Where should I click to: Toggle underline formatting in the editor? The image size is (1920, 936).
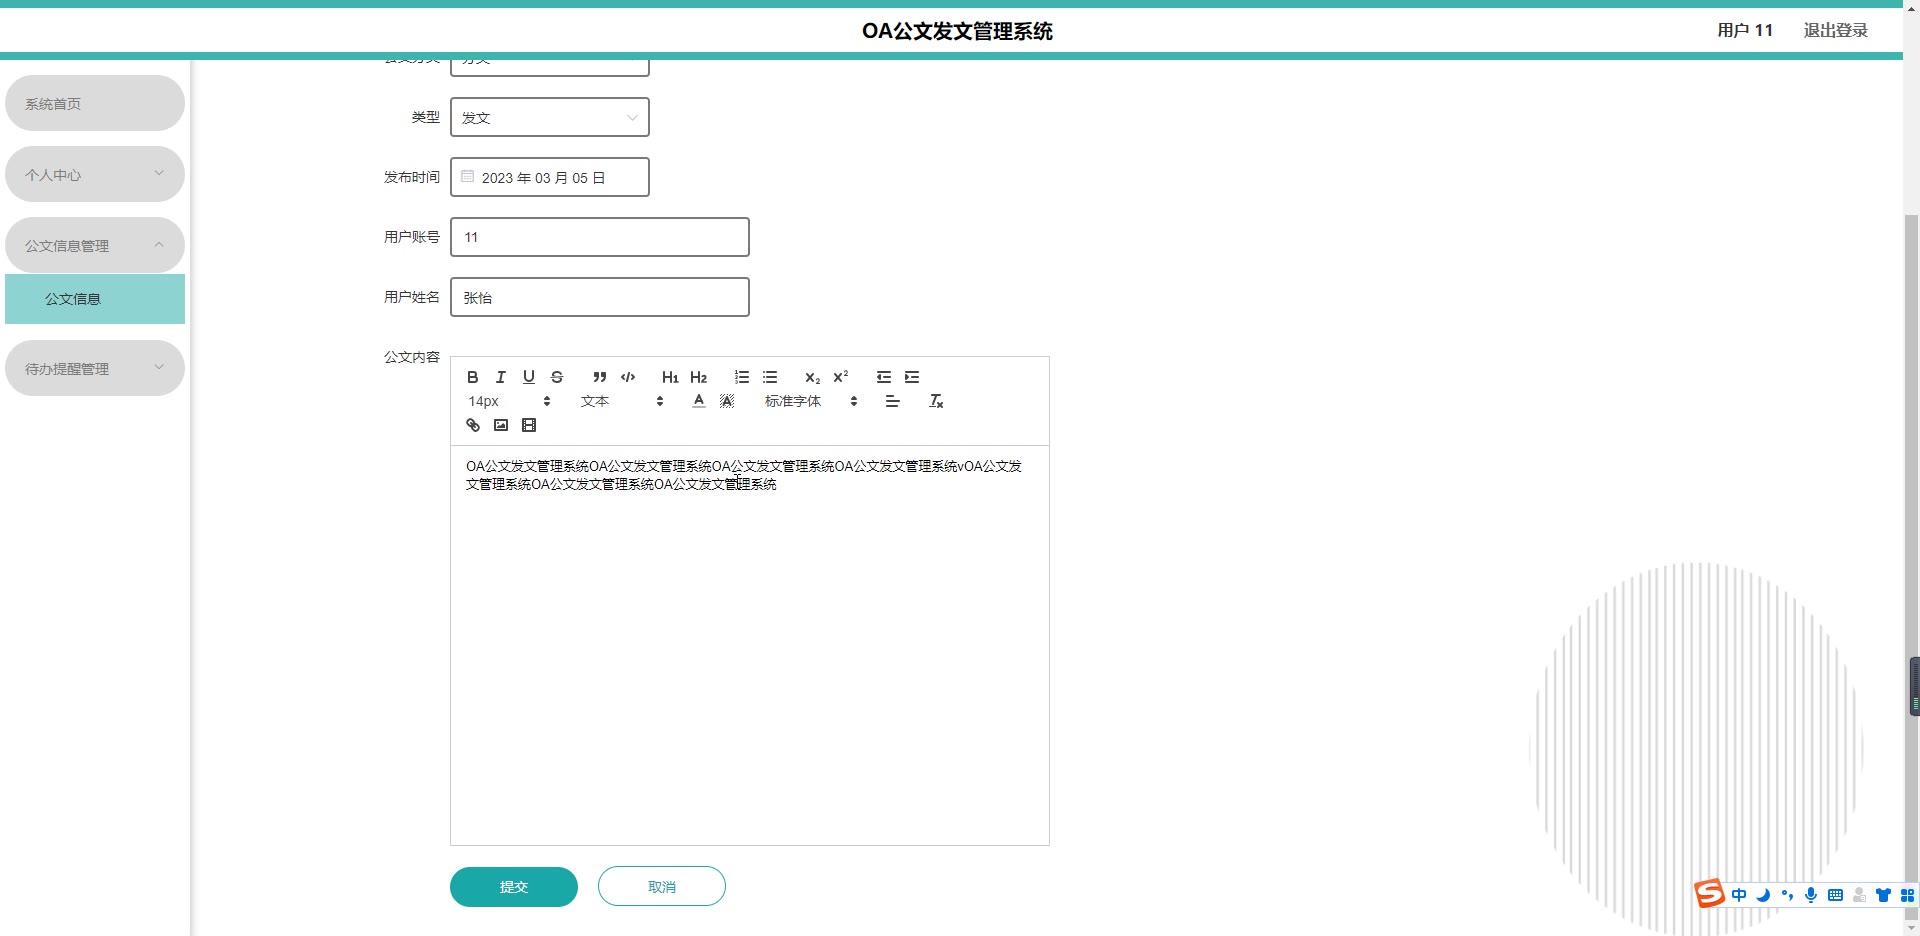point(529,377)
